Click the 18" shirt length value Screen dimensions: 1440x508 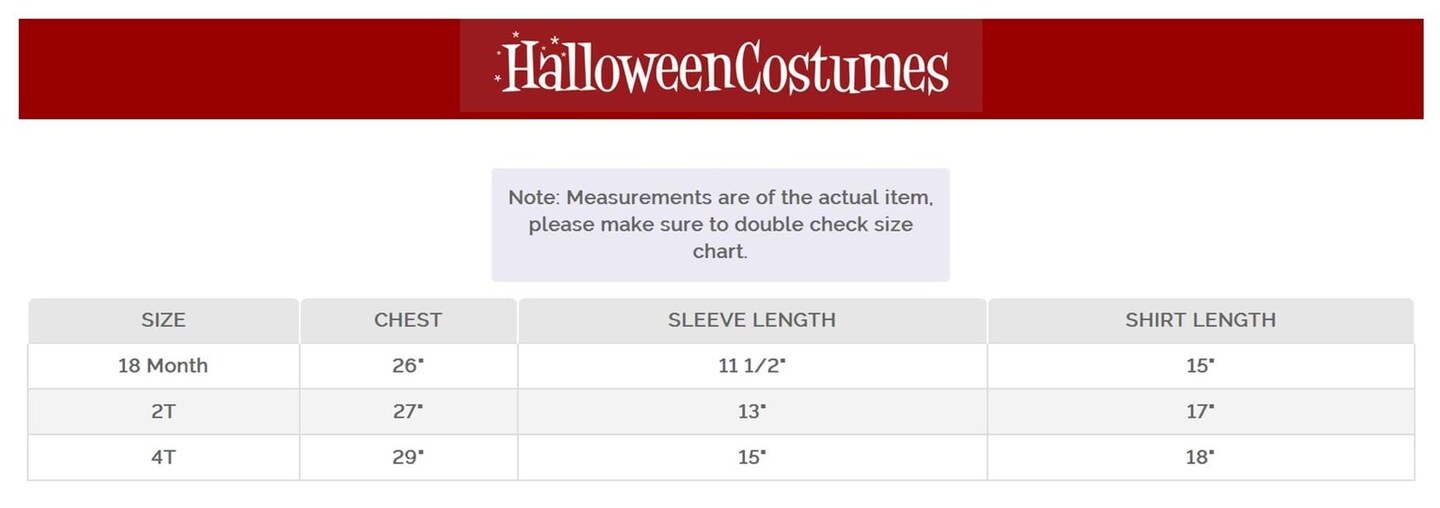(1200, 457)
